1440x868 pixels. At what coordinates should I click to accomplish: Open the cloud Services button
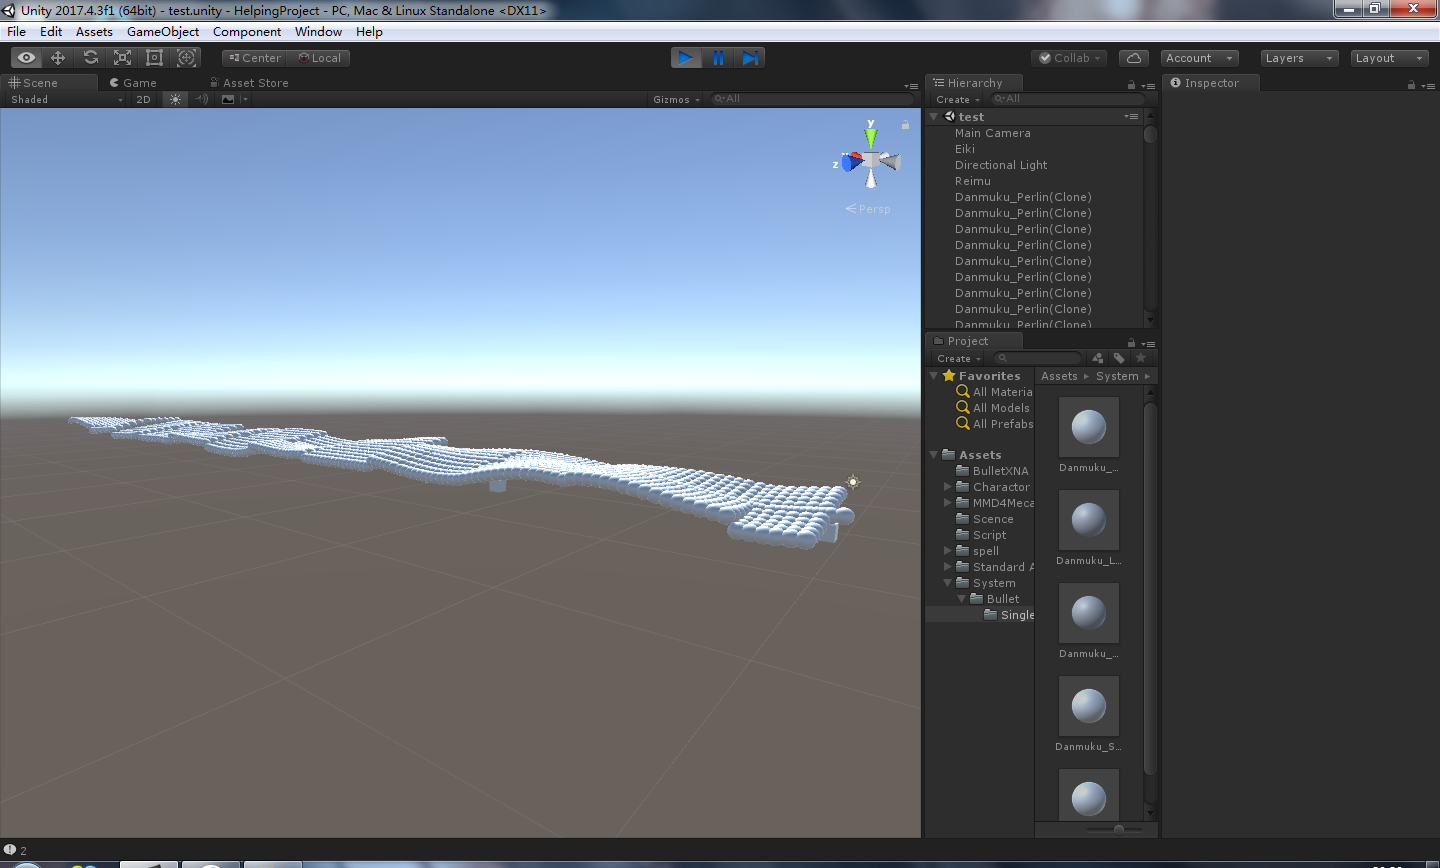click(x=1134, y=58)
